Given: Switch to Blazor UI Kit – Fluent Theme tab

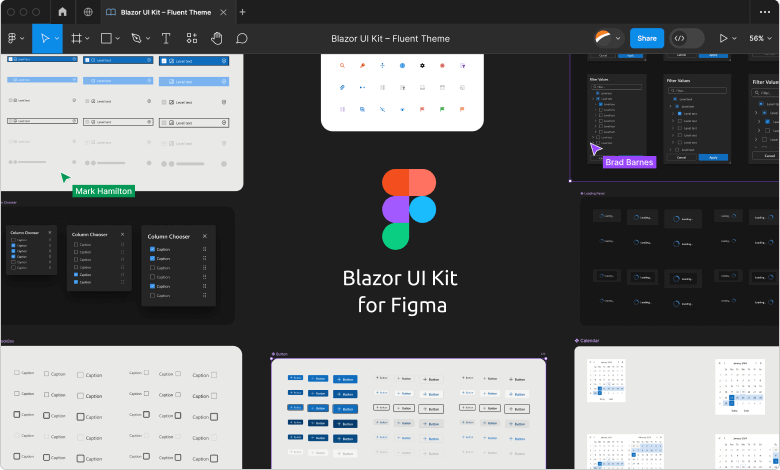Looking at the screenshot, I should click(x=166, y=12).
